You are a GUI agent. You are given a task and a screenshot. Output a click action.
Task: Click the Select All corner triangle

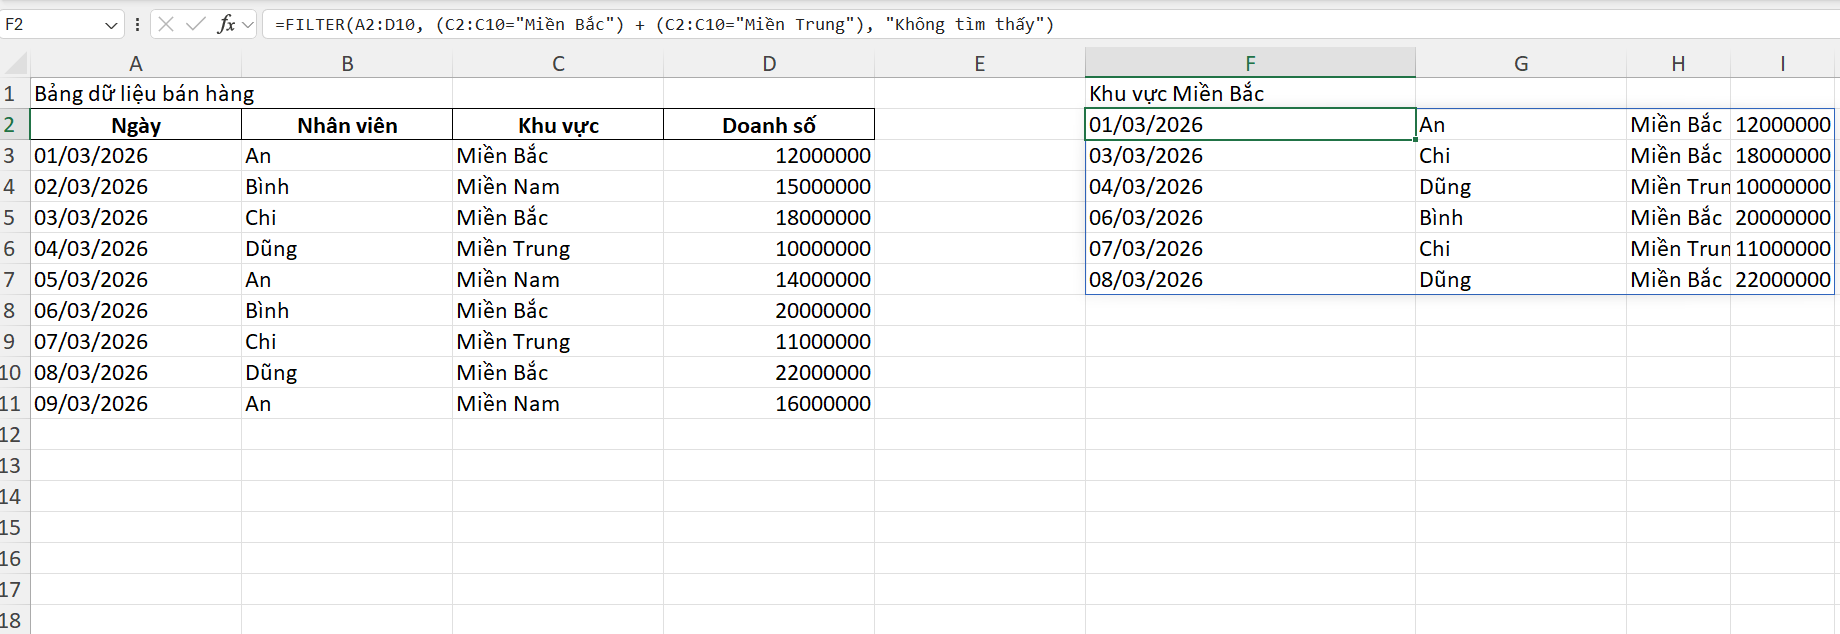pyautogui.click(x=16, y=64)
